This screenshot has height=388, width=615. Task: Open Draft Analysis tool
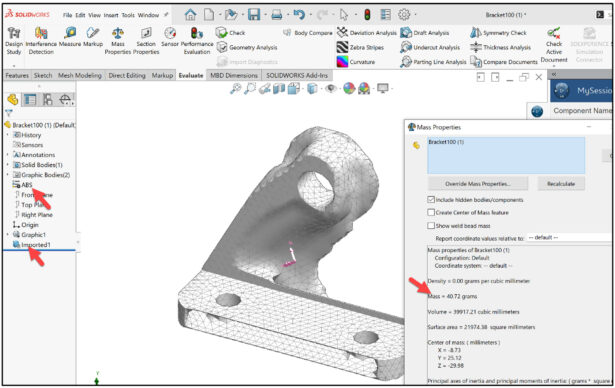coord(425,33)
